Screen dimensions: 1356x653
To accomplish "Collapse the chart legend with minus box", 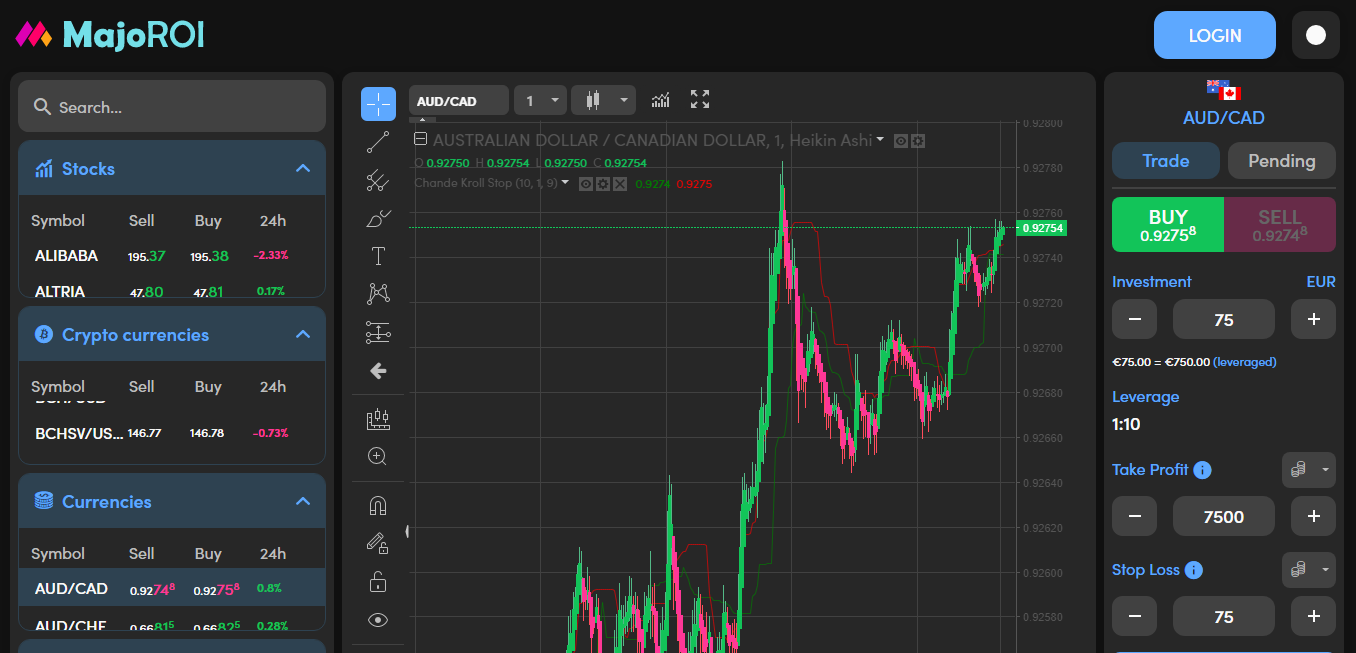I will click(421, 140).
